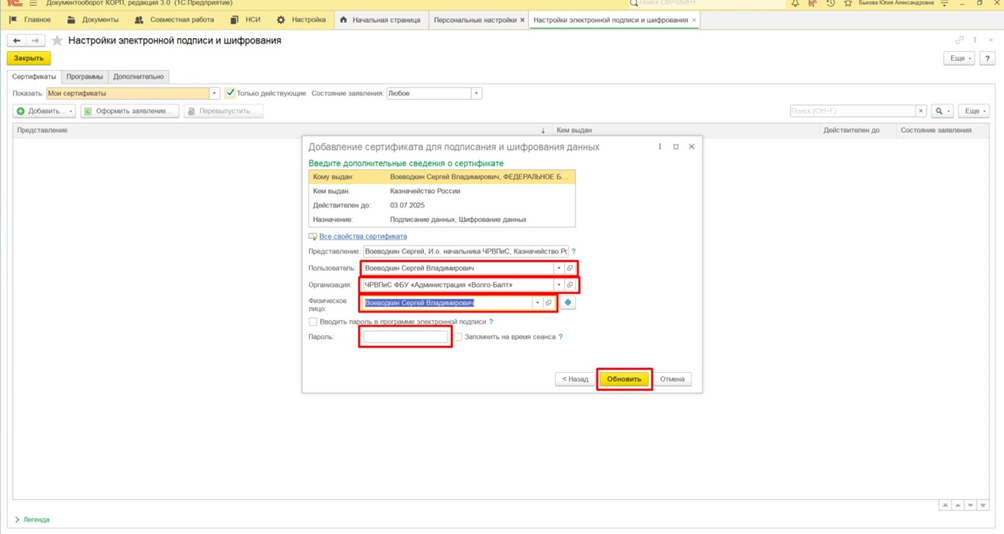The image size is (1004, 534).
Task: Click the Представление text field in dialog
Action: (466, 252)
